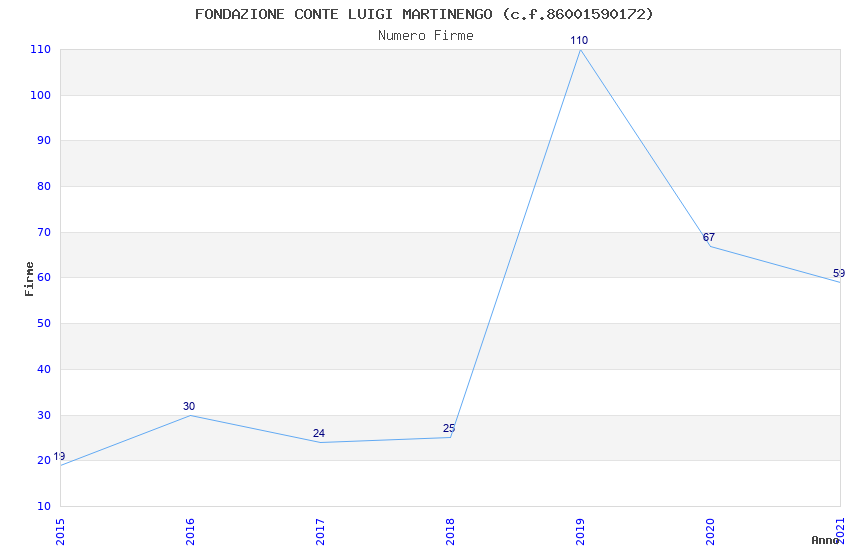Select x-axis year label 2015

pyautogui.click(x=60, y=532)
